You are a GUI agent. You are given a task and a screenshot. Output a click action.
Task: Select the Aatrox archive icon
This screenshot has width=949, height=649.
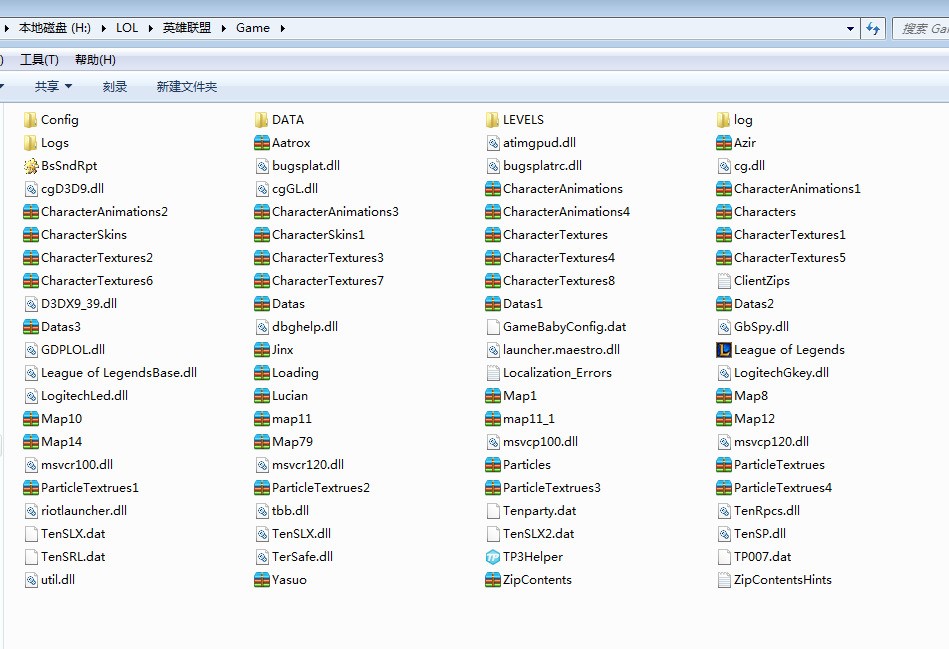[x=261, y=143]
